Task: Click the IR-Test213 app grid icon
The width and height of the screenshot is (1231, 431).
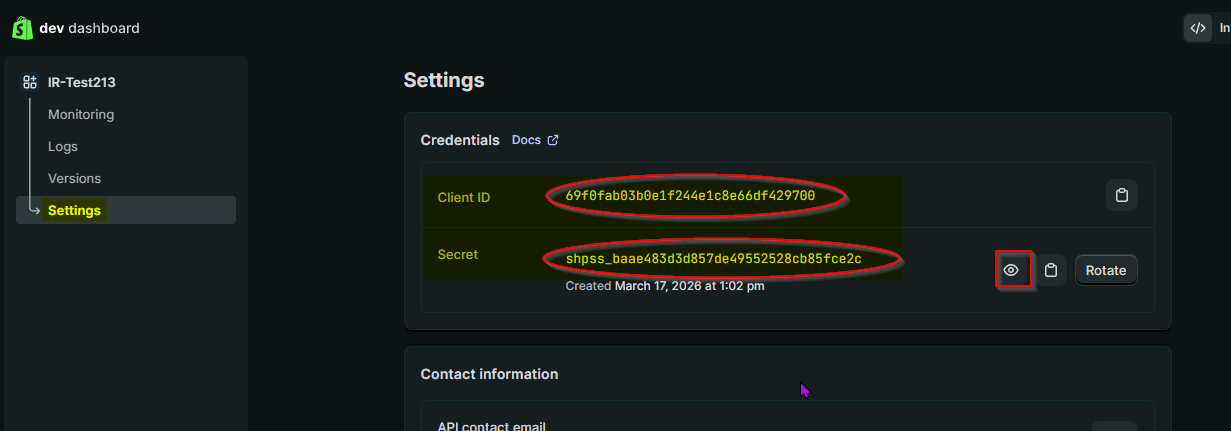Action: 30,82
